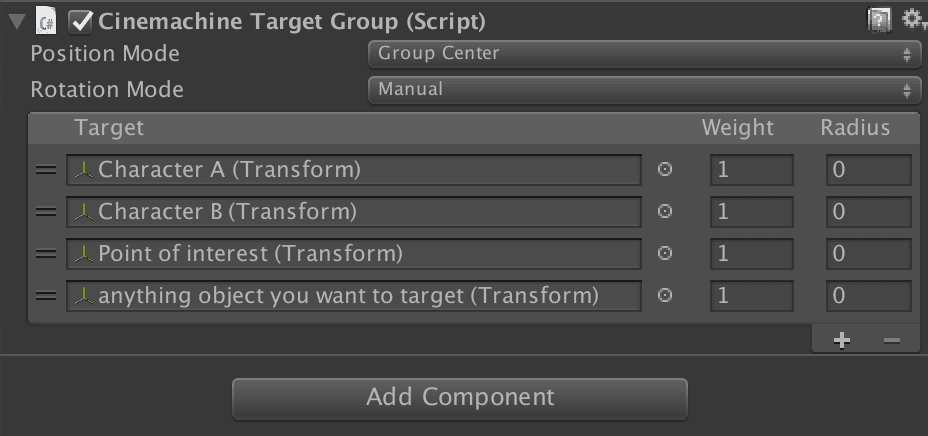Open object picker for Character A target

665,170
